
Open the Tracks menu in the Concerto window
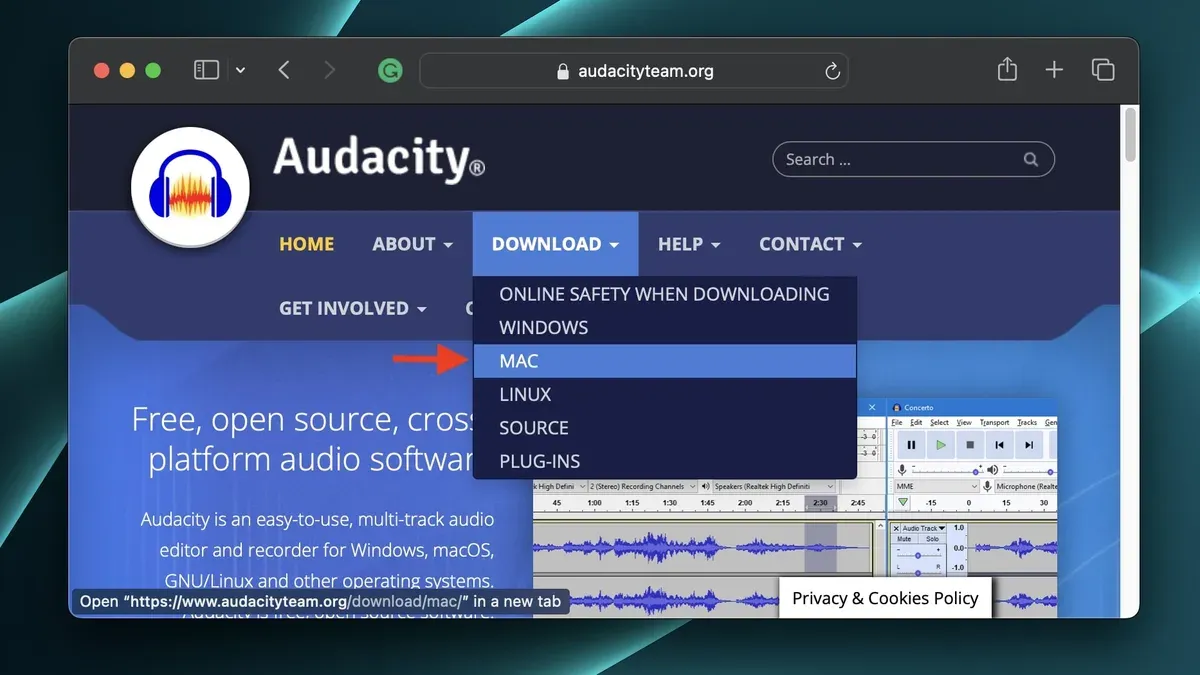coord(1027,422)
